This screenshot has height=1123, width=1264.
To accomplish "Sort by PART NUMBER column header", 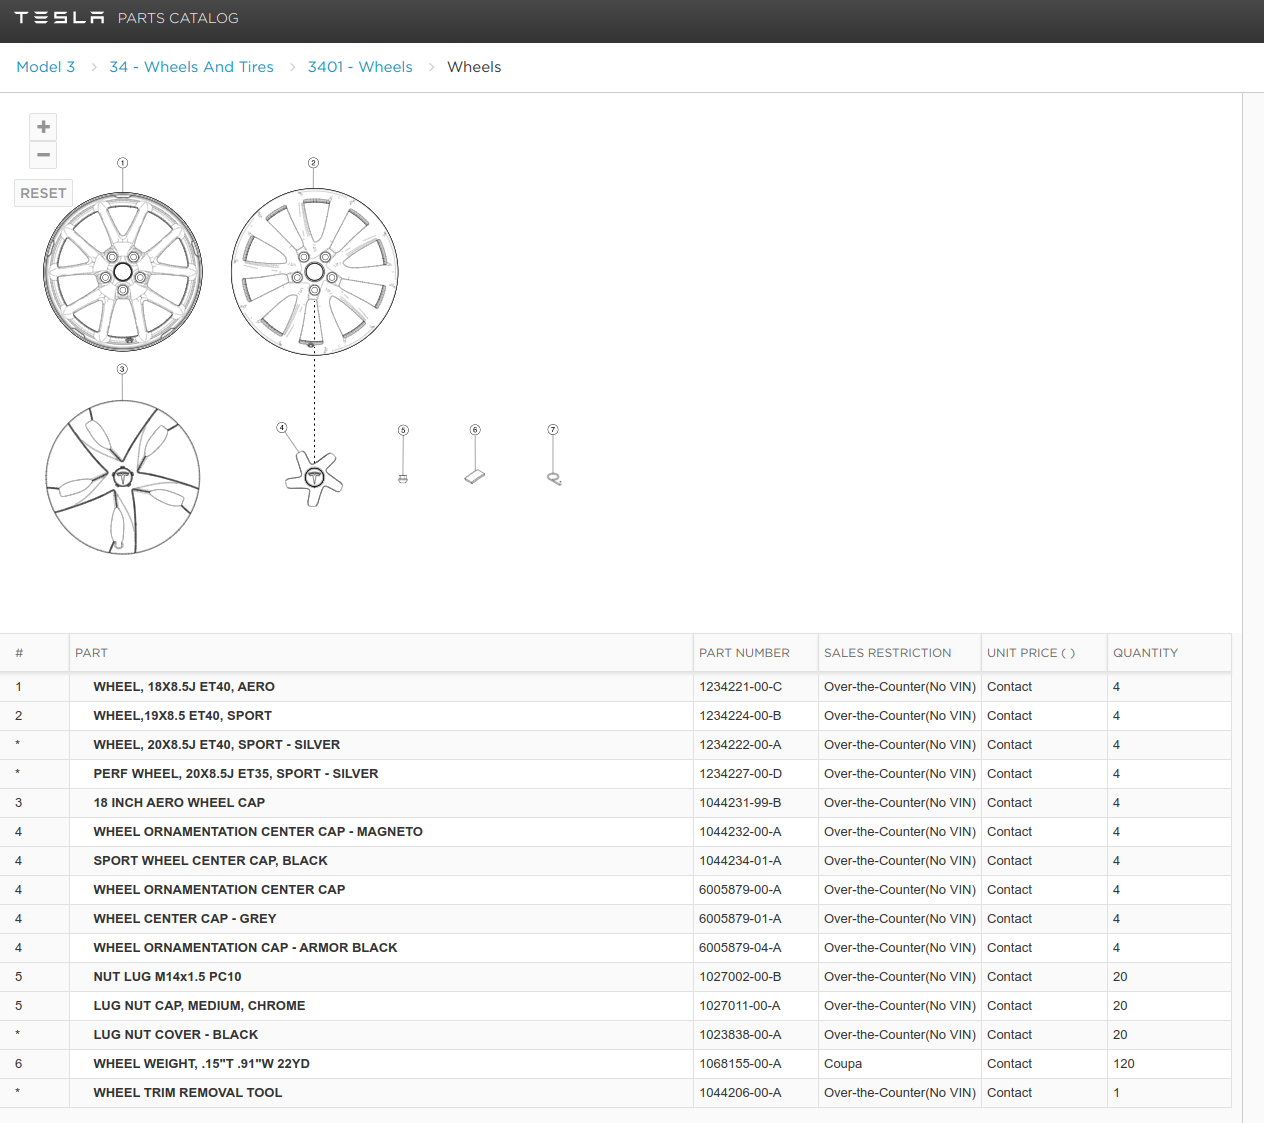I will click(x=744, y=653).
